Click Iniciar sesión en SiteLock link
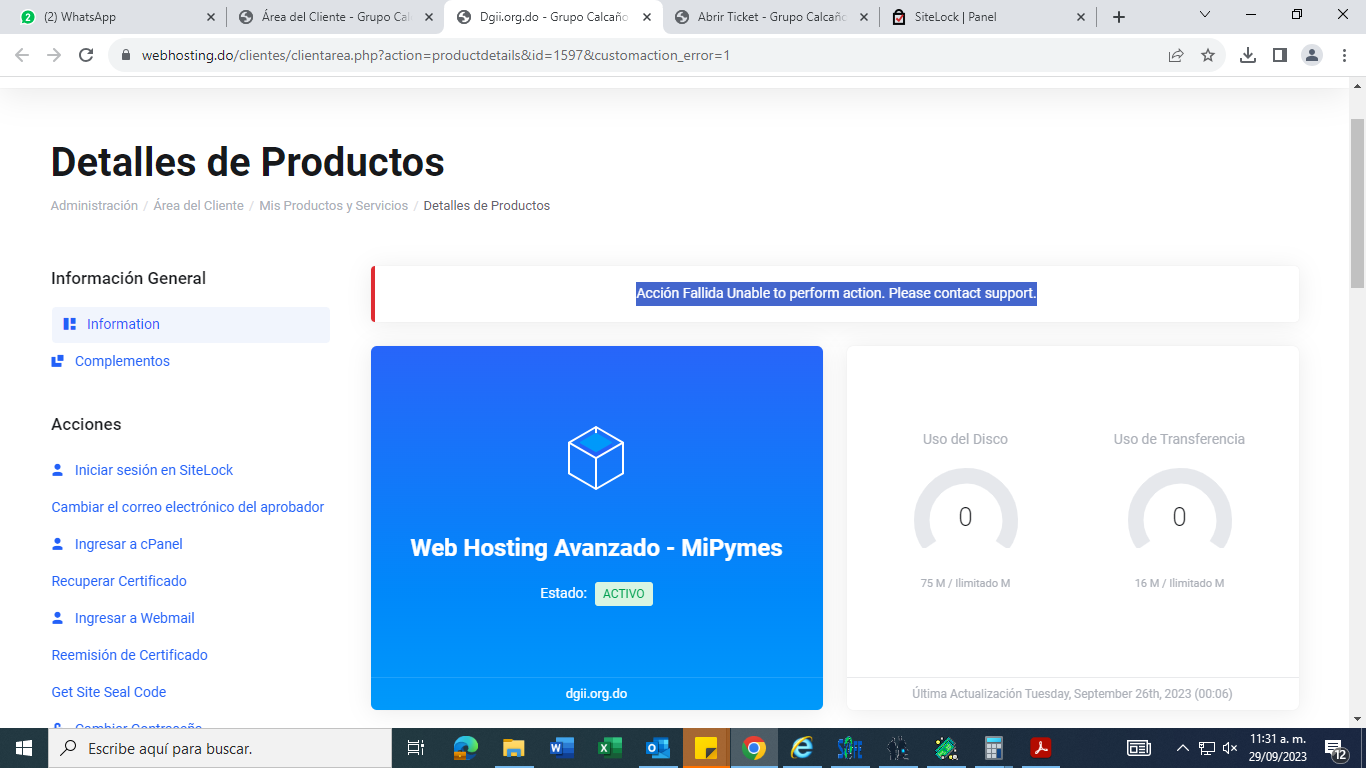 [153, 470]
